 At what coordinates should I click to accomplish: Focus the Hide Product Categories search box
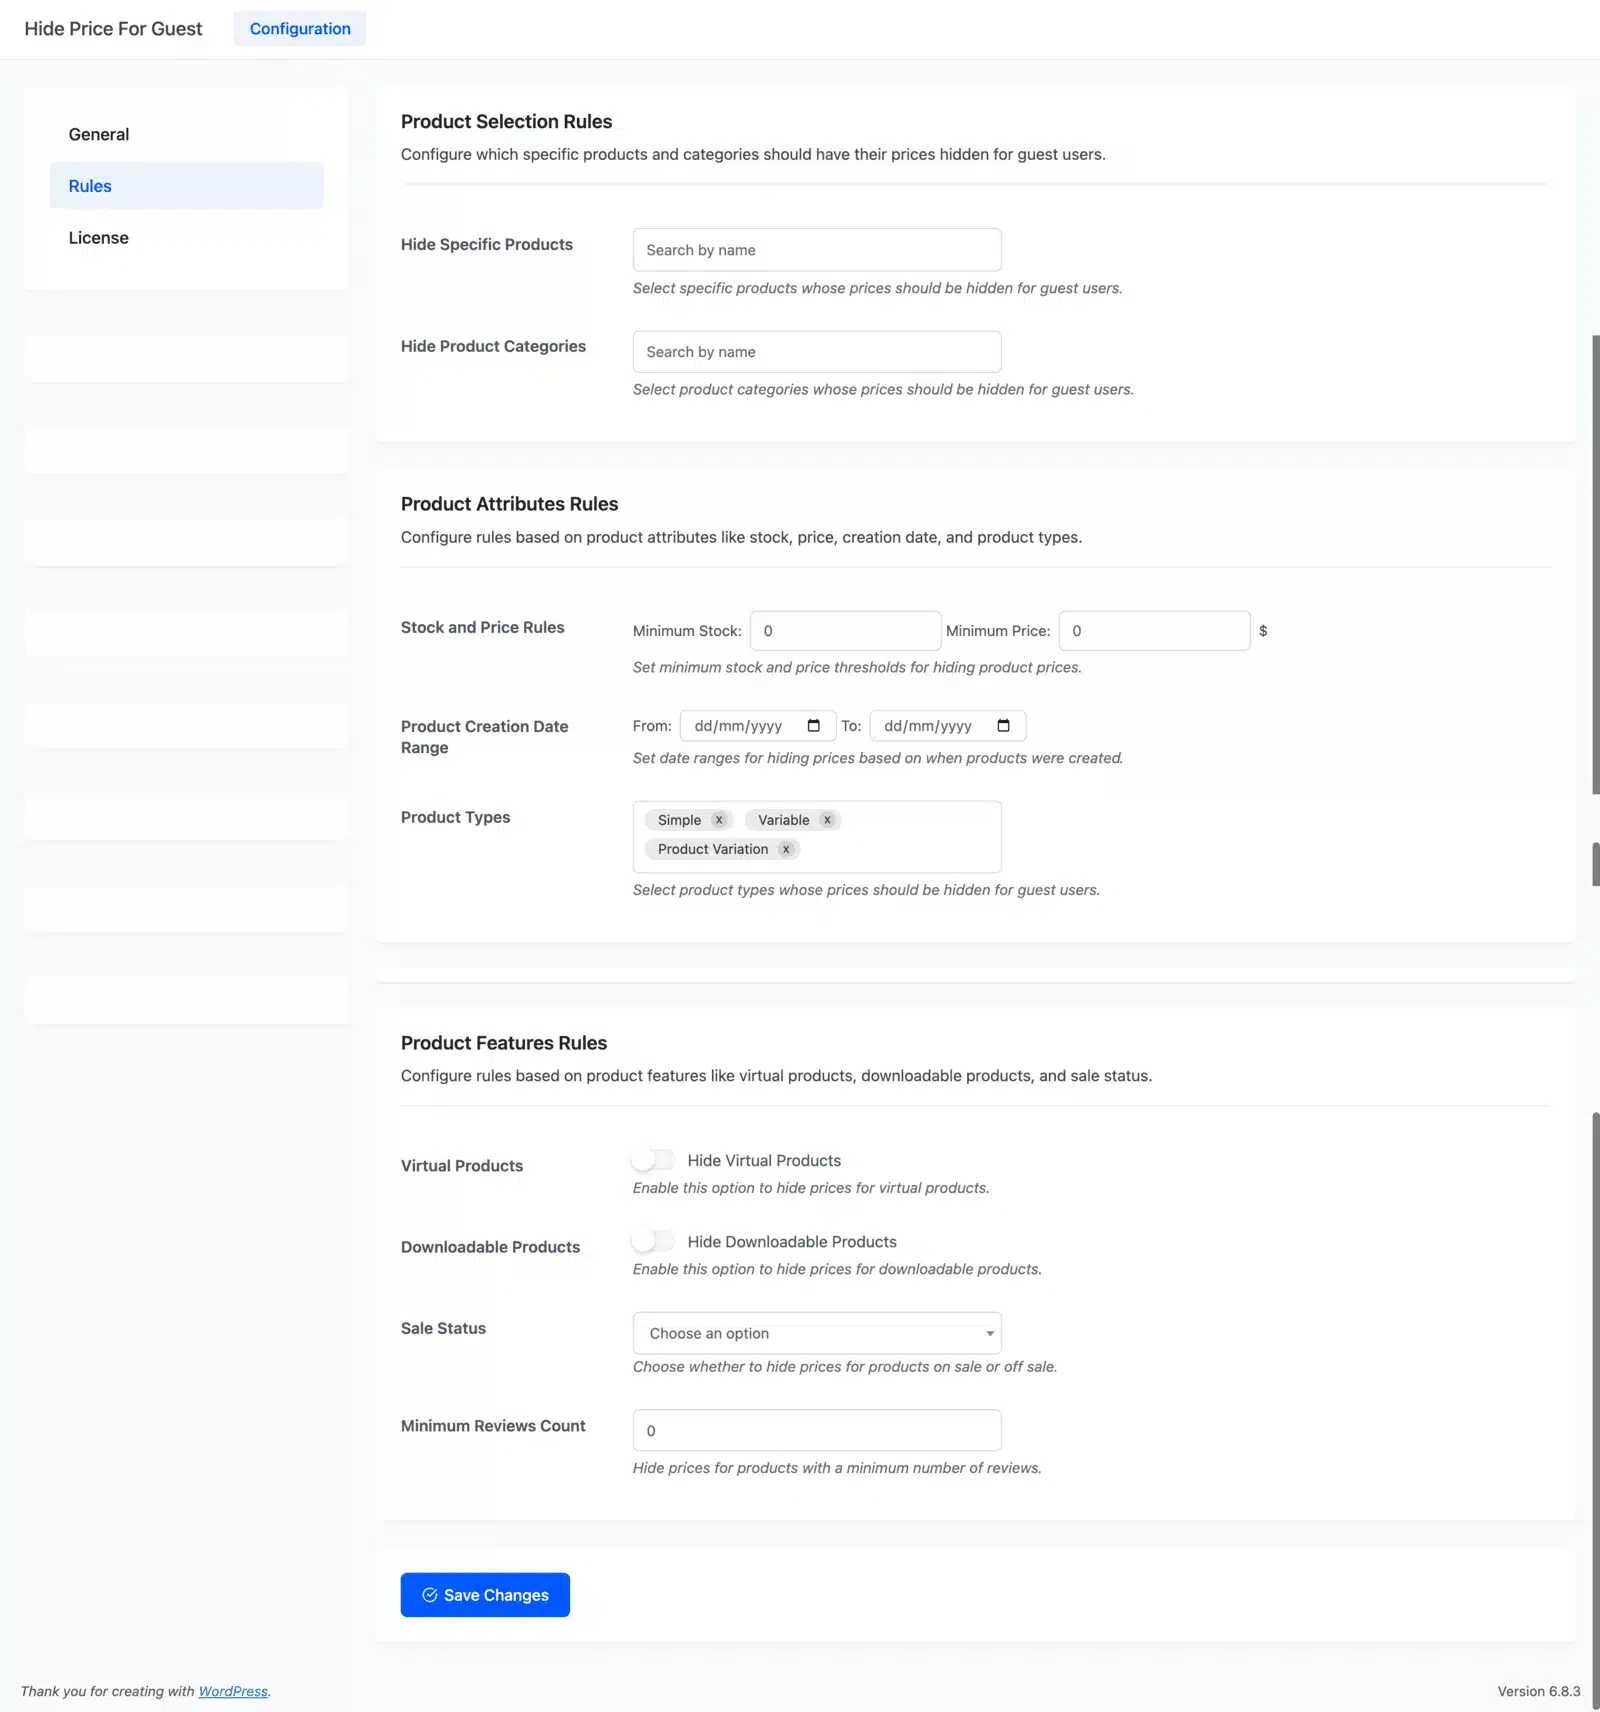(816, 351)
